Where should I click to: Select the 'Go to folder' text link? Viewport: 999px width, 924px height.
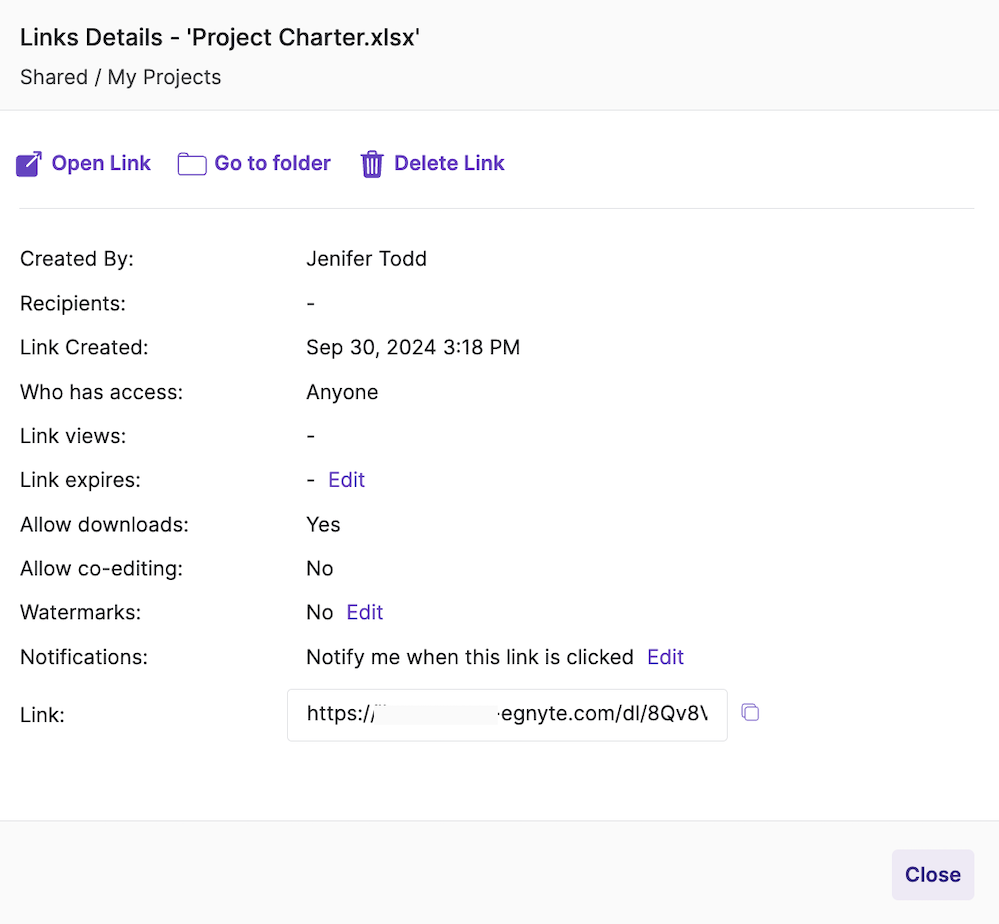coord(273,163)
